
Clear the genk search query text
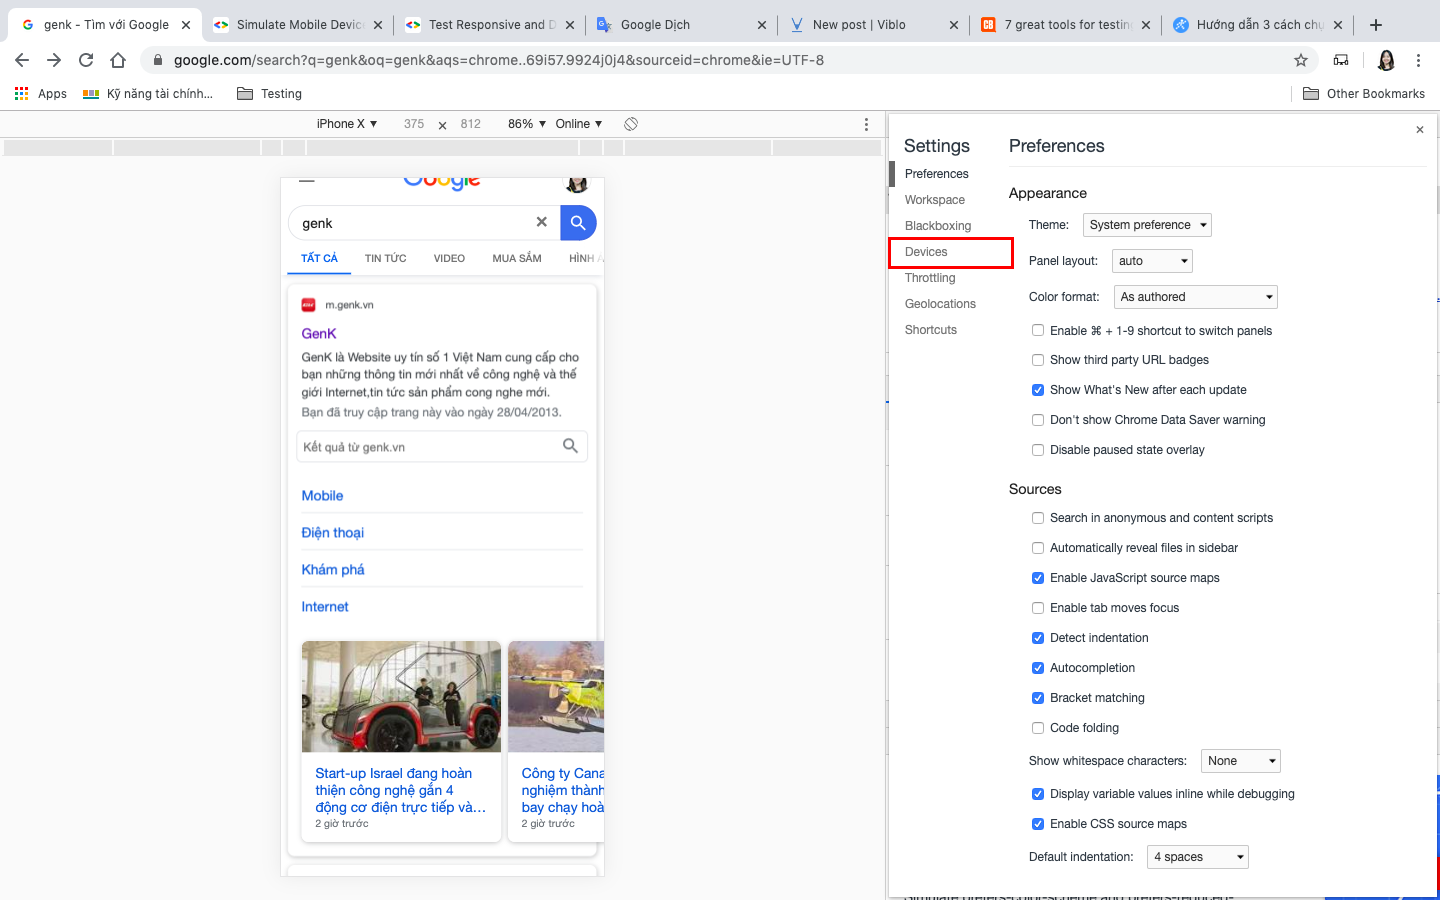click(541, 222)
